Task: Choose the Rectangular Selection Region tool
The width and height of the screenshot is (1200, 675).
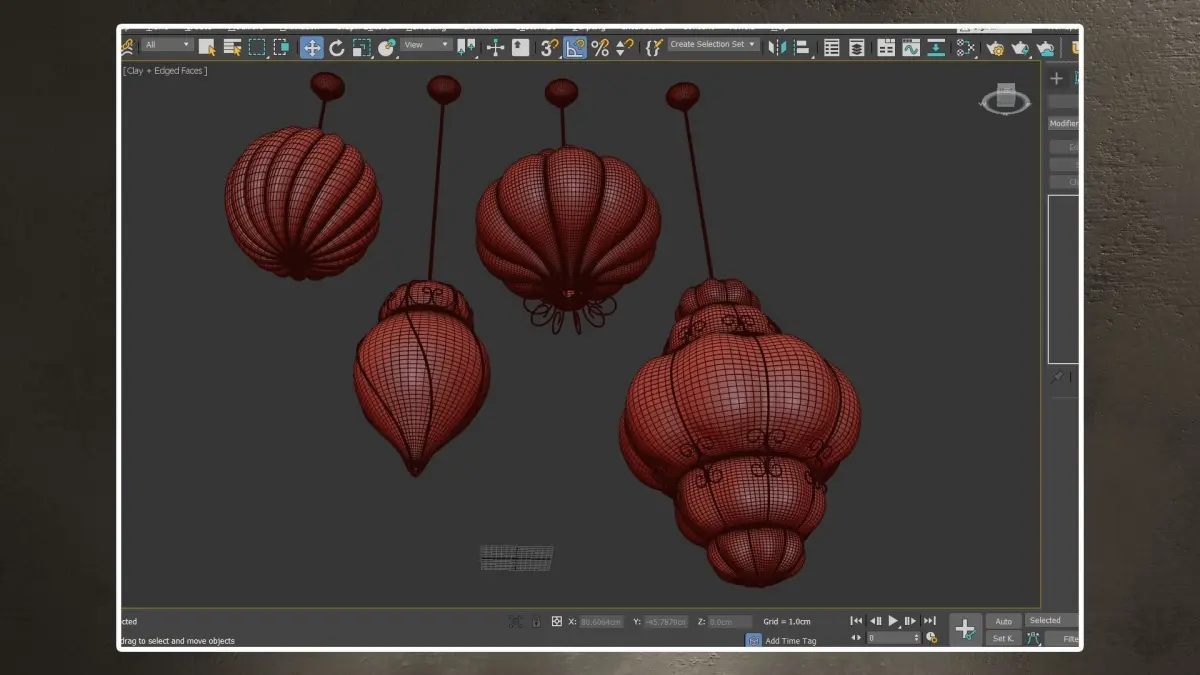Action: pyautogui.click(x=257, y=47)
